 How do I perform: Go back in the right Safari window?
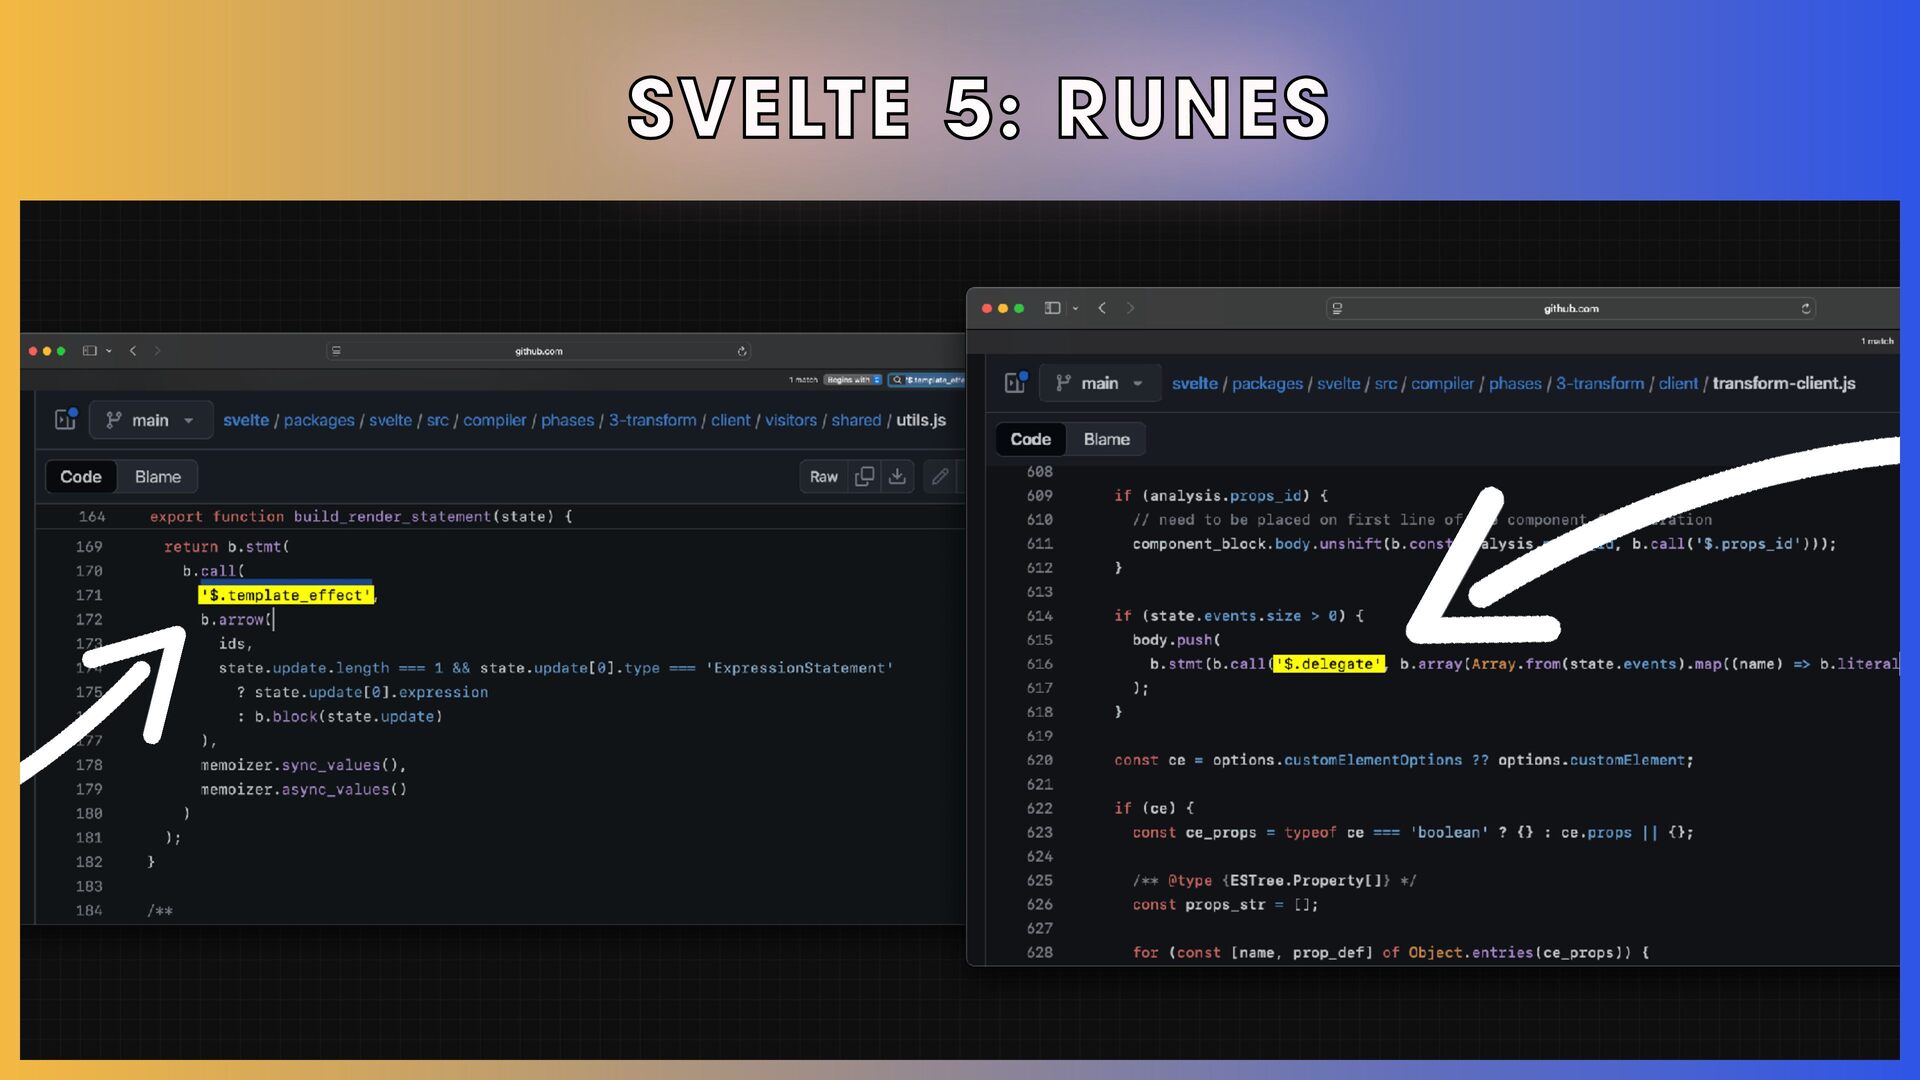point(1102,308)
